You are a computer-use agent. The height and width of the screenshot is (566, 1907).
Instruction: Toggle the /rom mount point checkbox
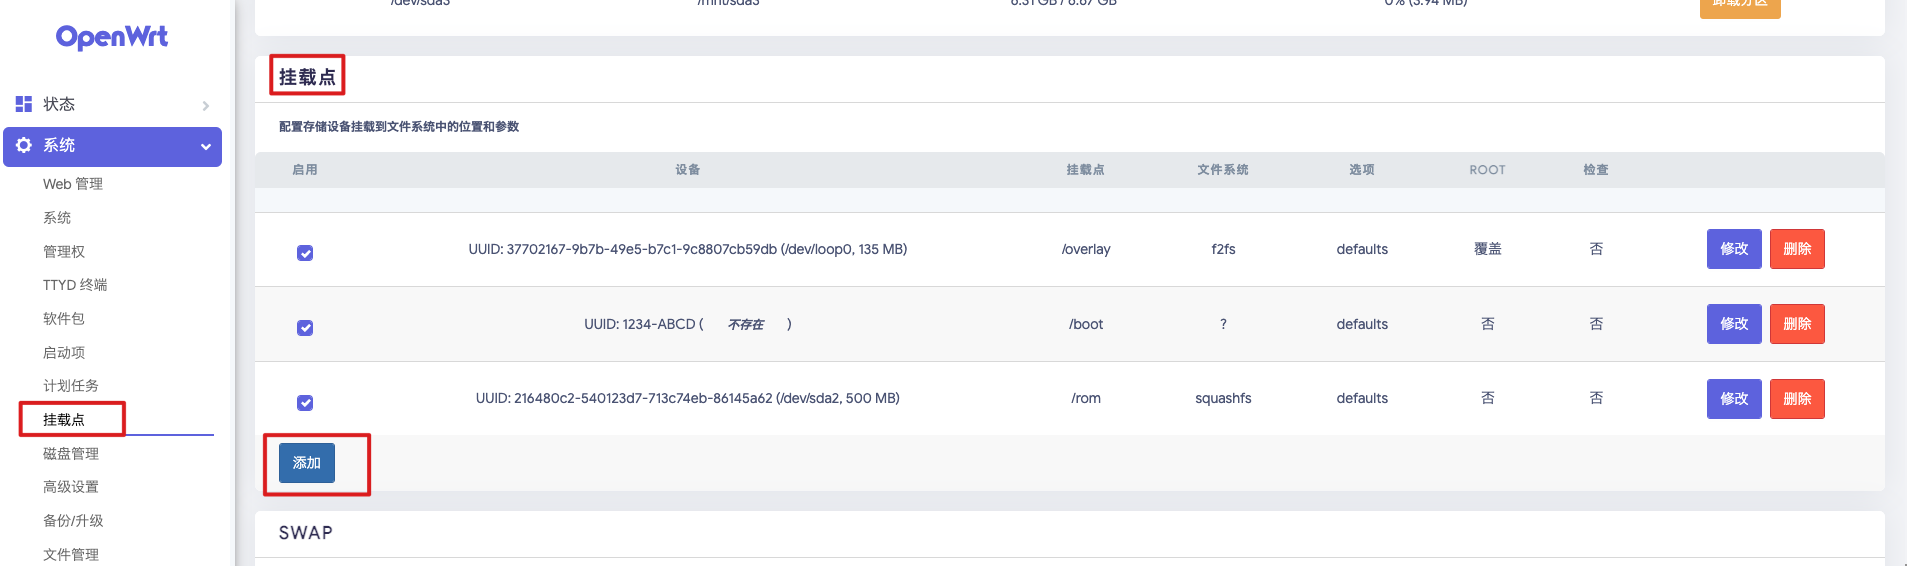[305, 403]
